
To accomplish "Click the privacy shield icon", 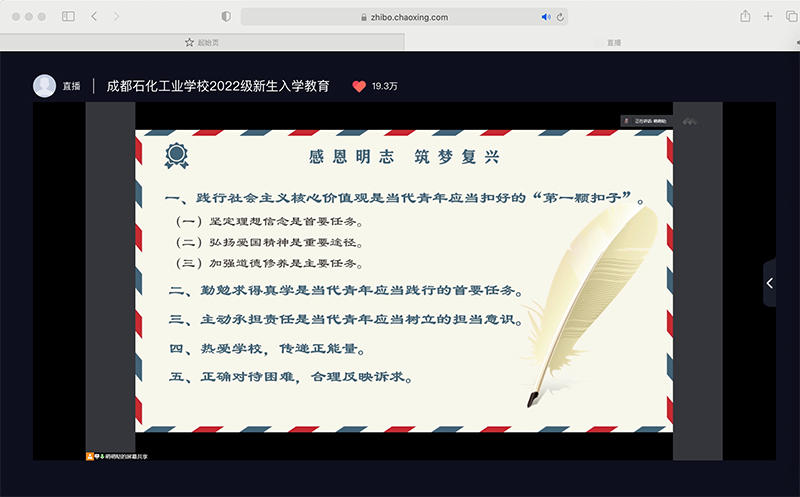I will 225,17.
